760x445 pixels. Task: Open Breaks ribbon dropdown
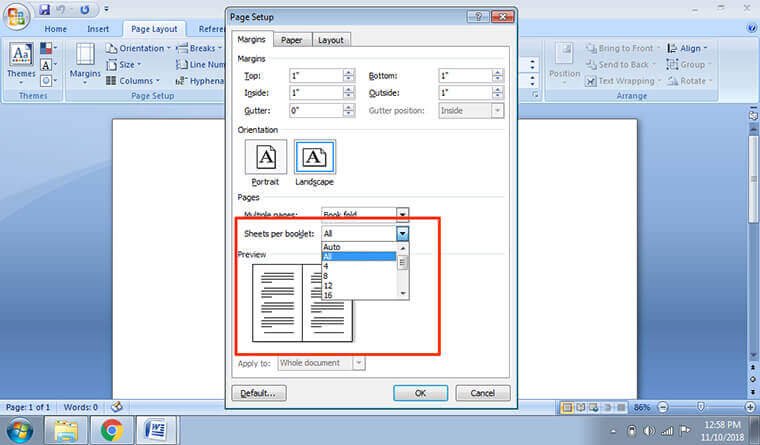199,48
